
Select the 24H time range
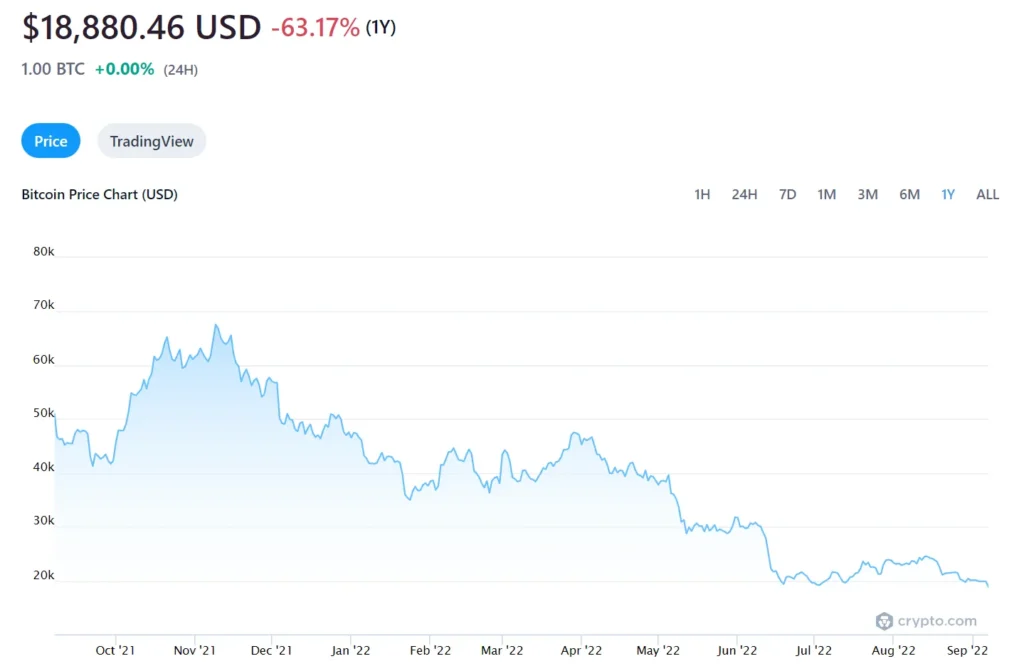click(x=744, y=194)
